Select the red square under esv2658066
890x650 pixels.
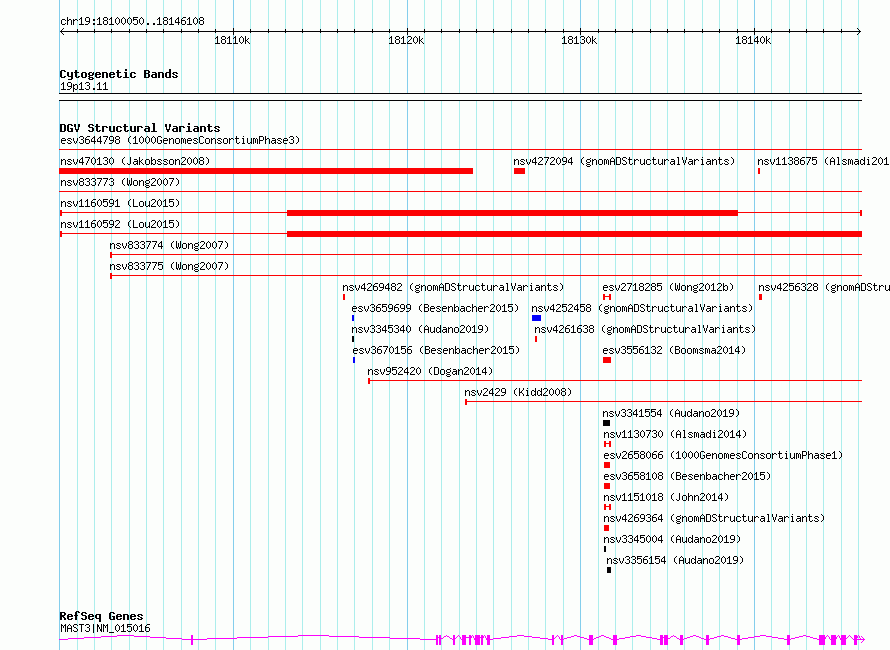coord(607,465)
